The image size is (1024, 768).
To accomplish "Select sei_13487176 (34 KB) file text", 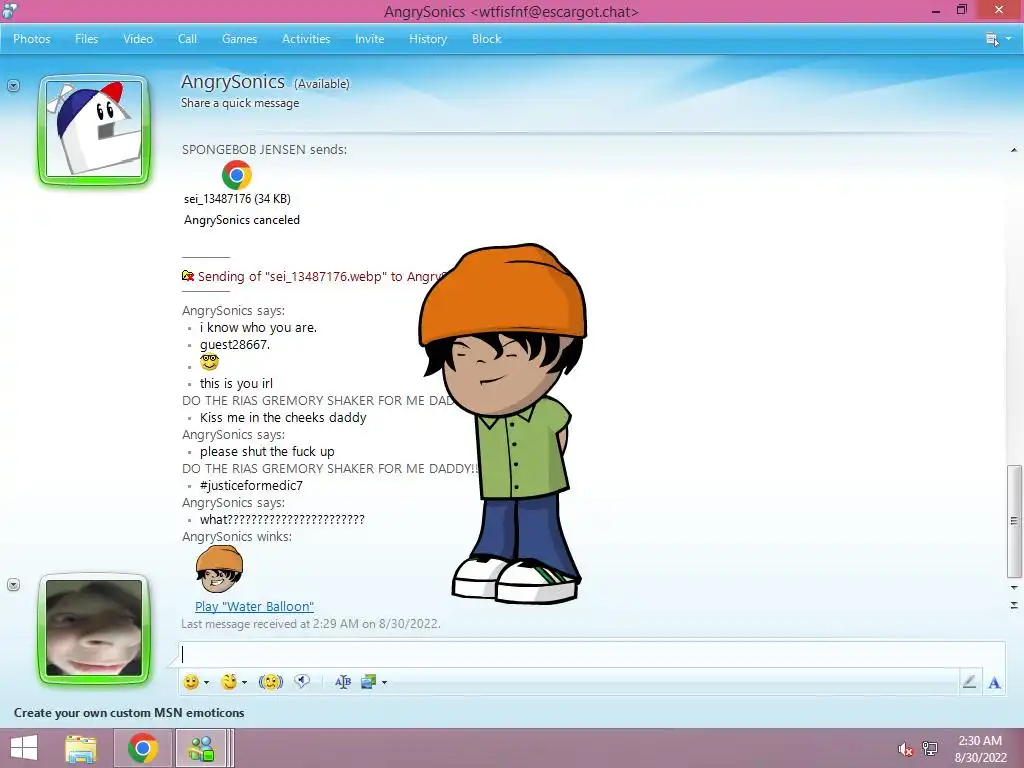I will point(237,199).
